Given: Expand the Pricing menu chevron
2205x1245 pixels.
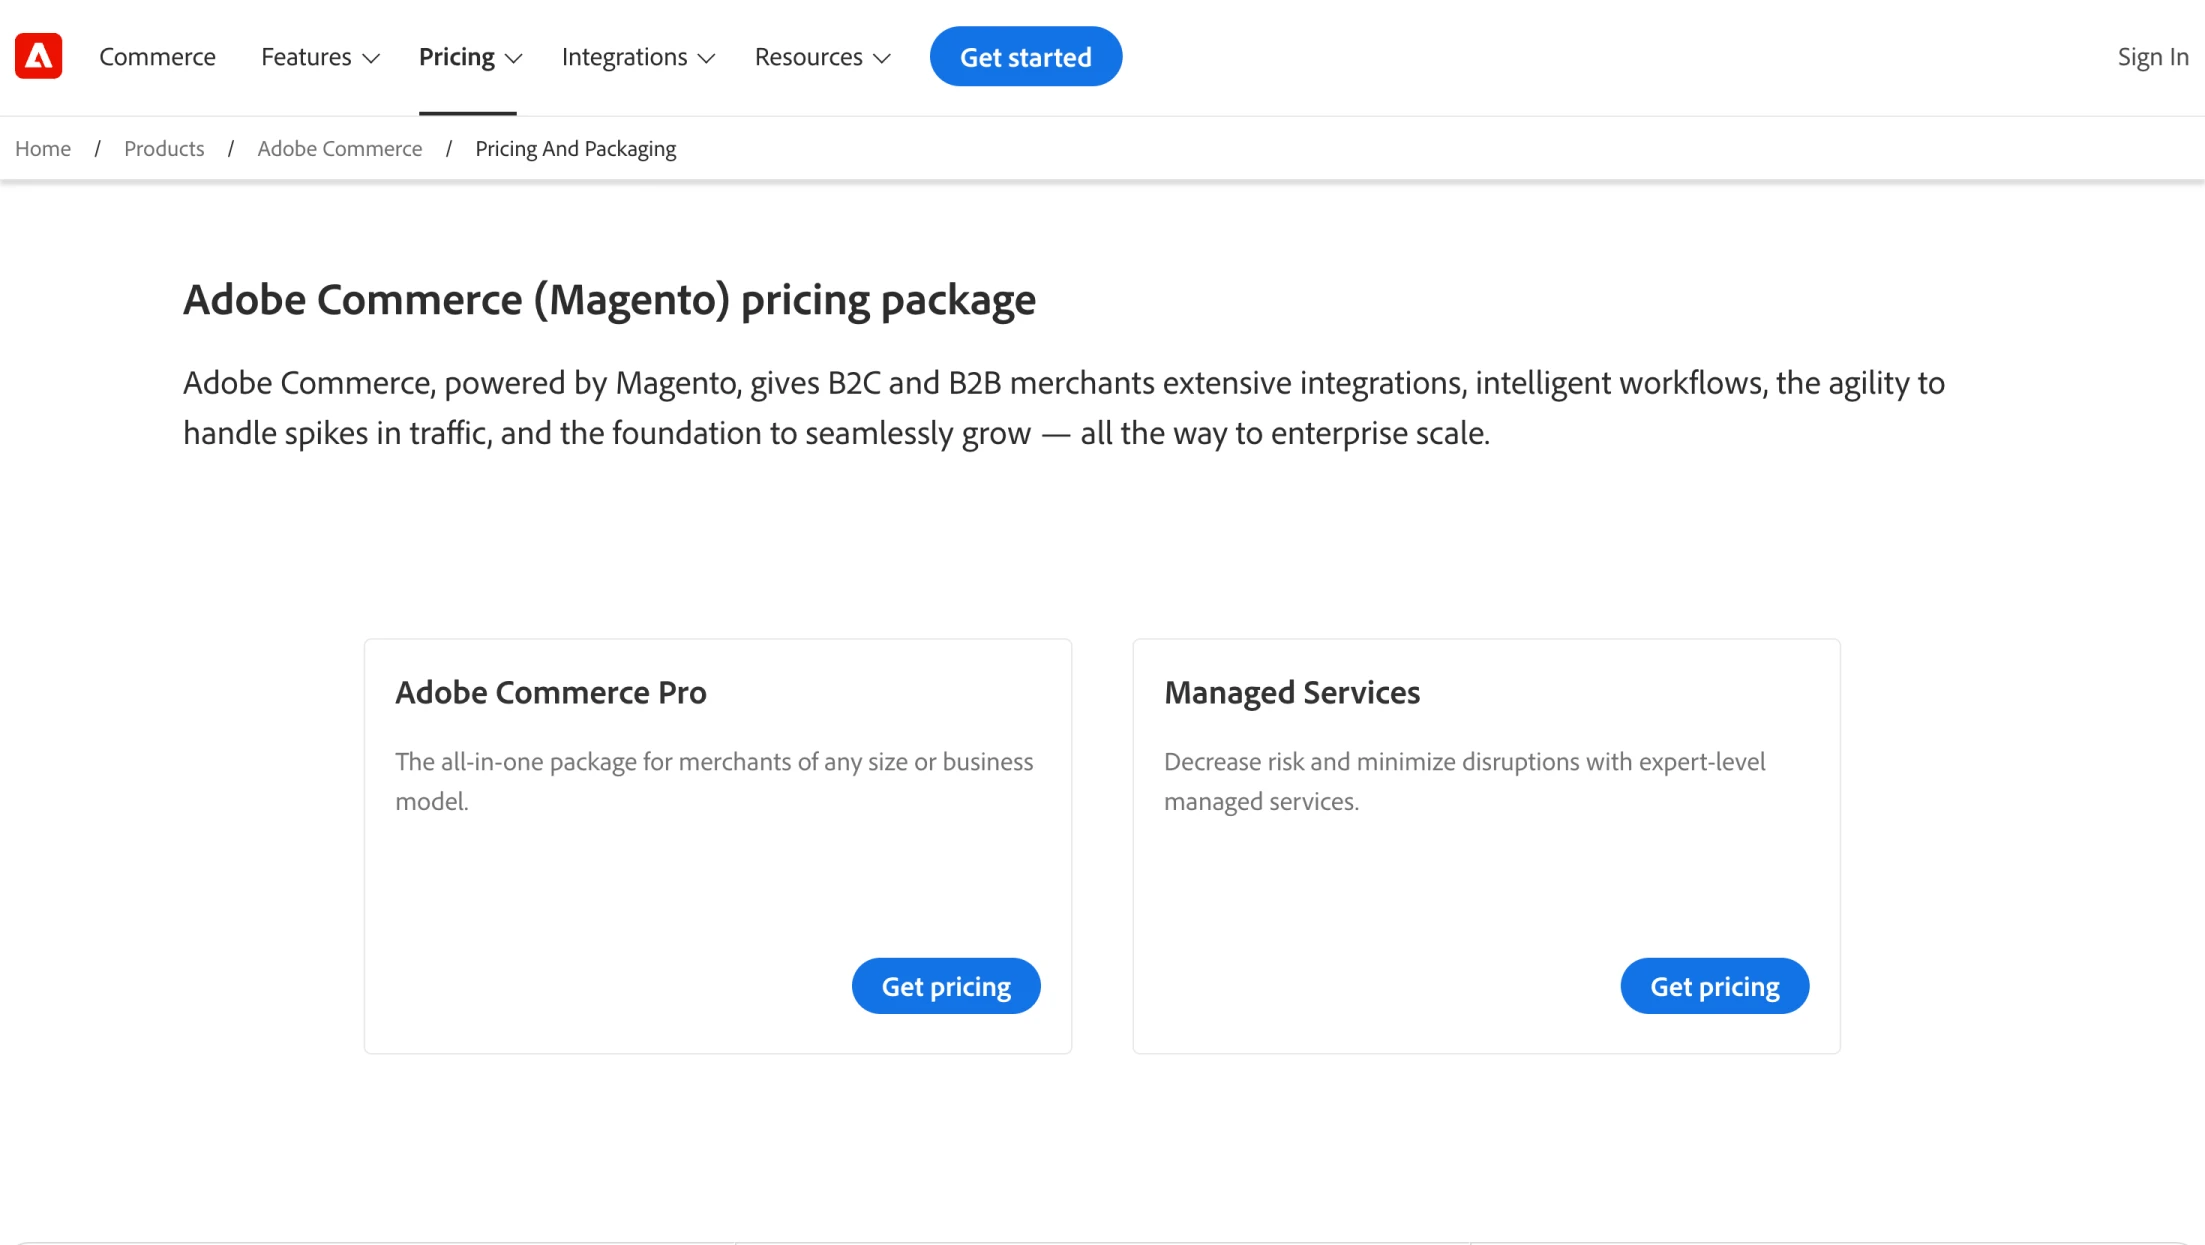Looking at the screenshot, I should [512, 58].
